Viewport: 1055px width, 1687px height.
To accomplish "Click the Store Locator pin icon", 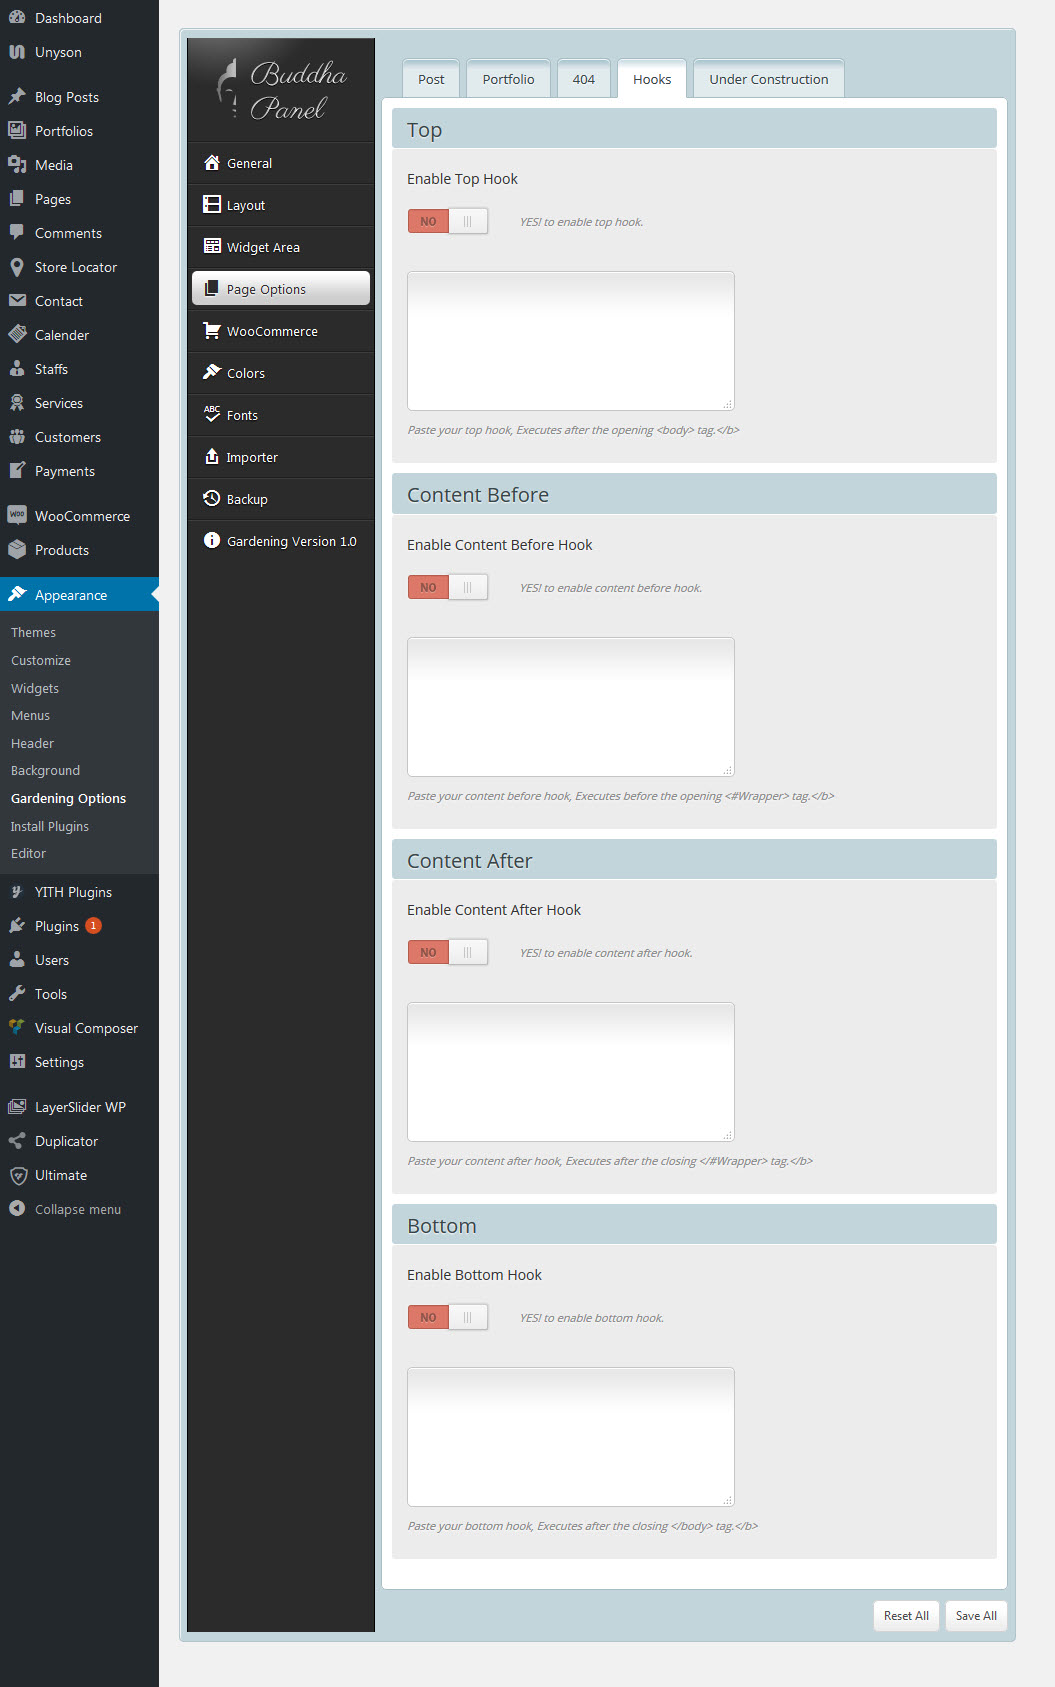I will (x=17, y=267).
